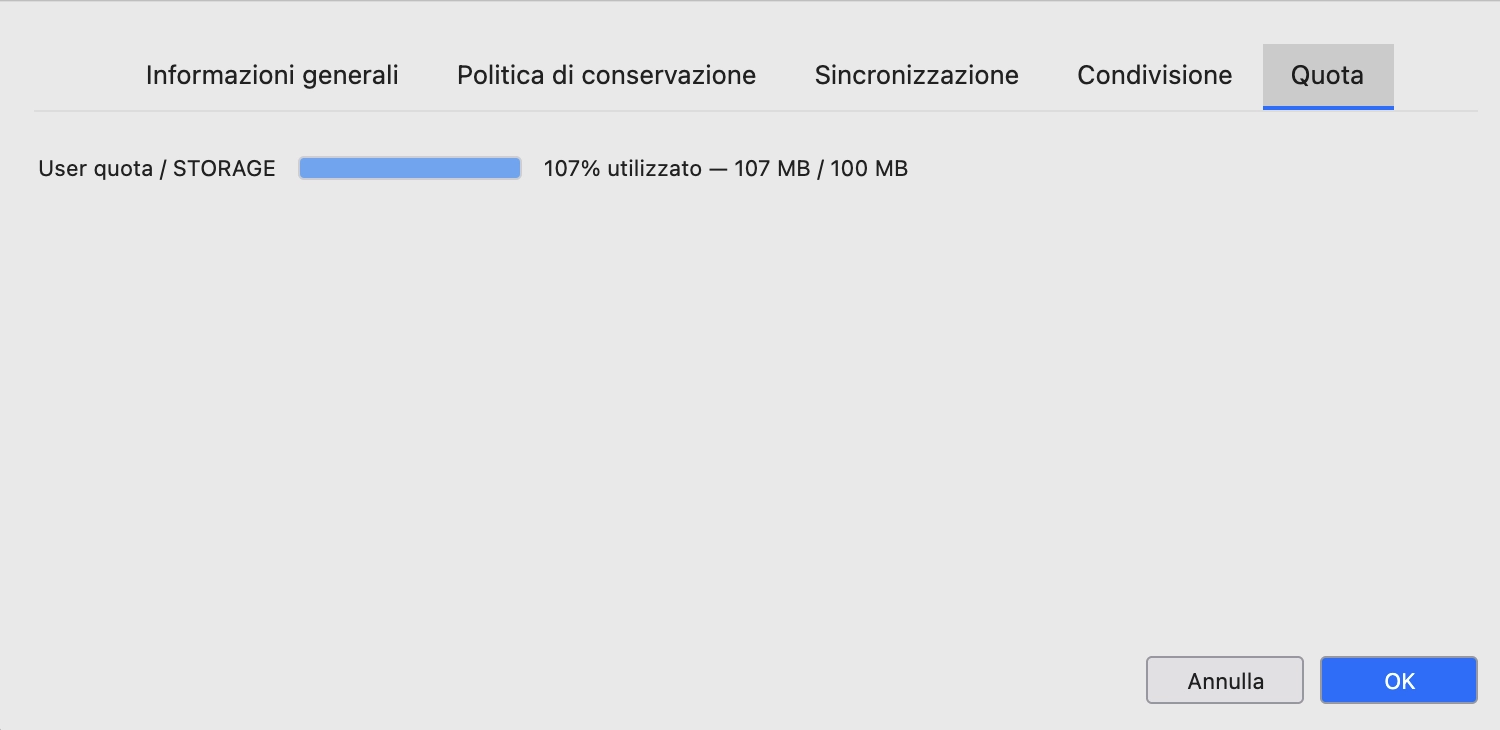Click the left end of the quota bar
This screenshot has height=730, width=1500.
304,168
